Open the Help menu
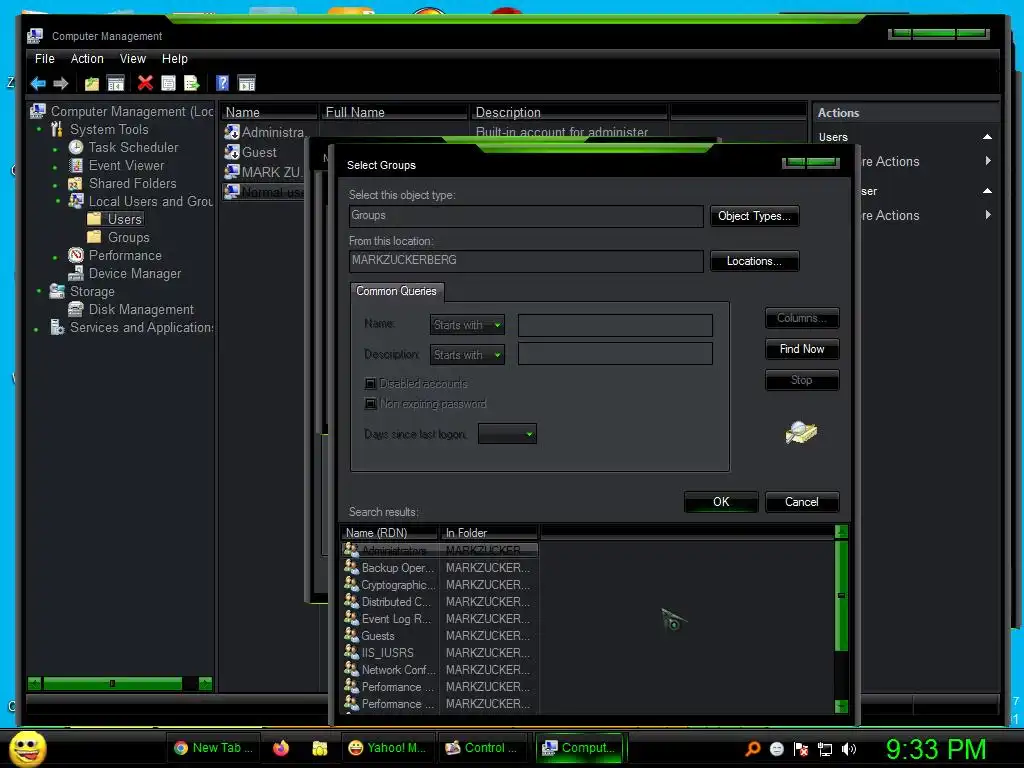 point(174,59)
